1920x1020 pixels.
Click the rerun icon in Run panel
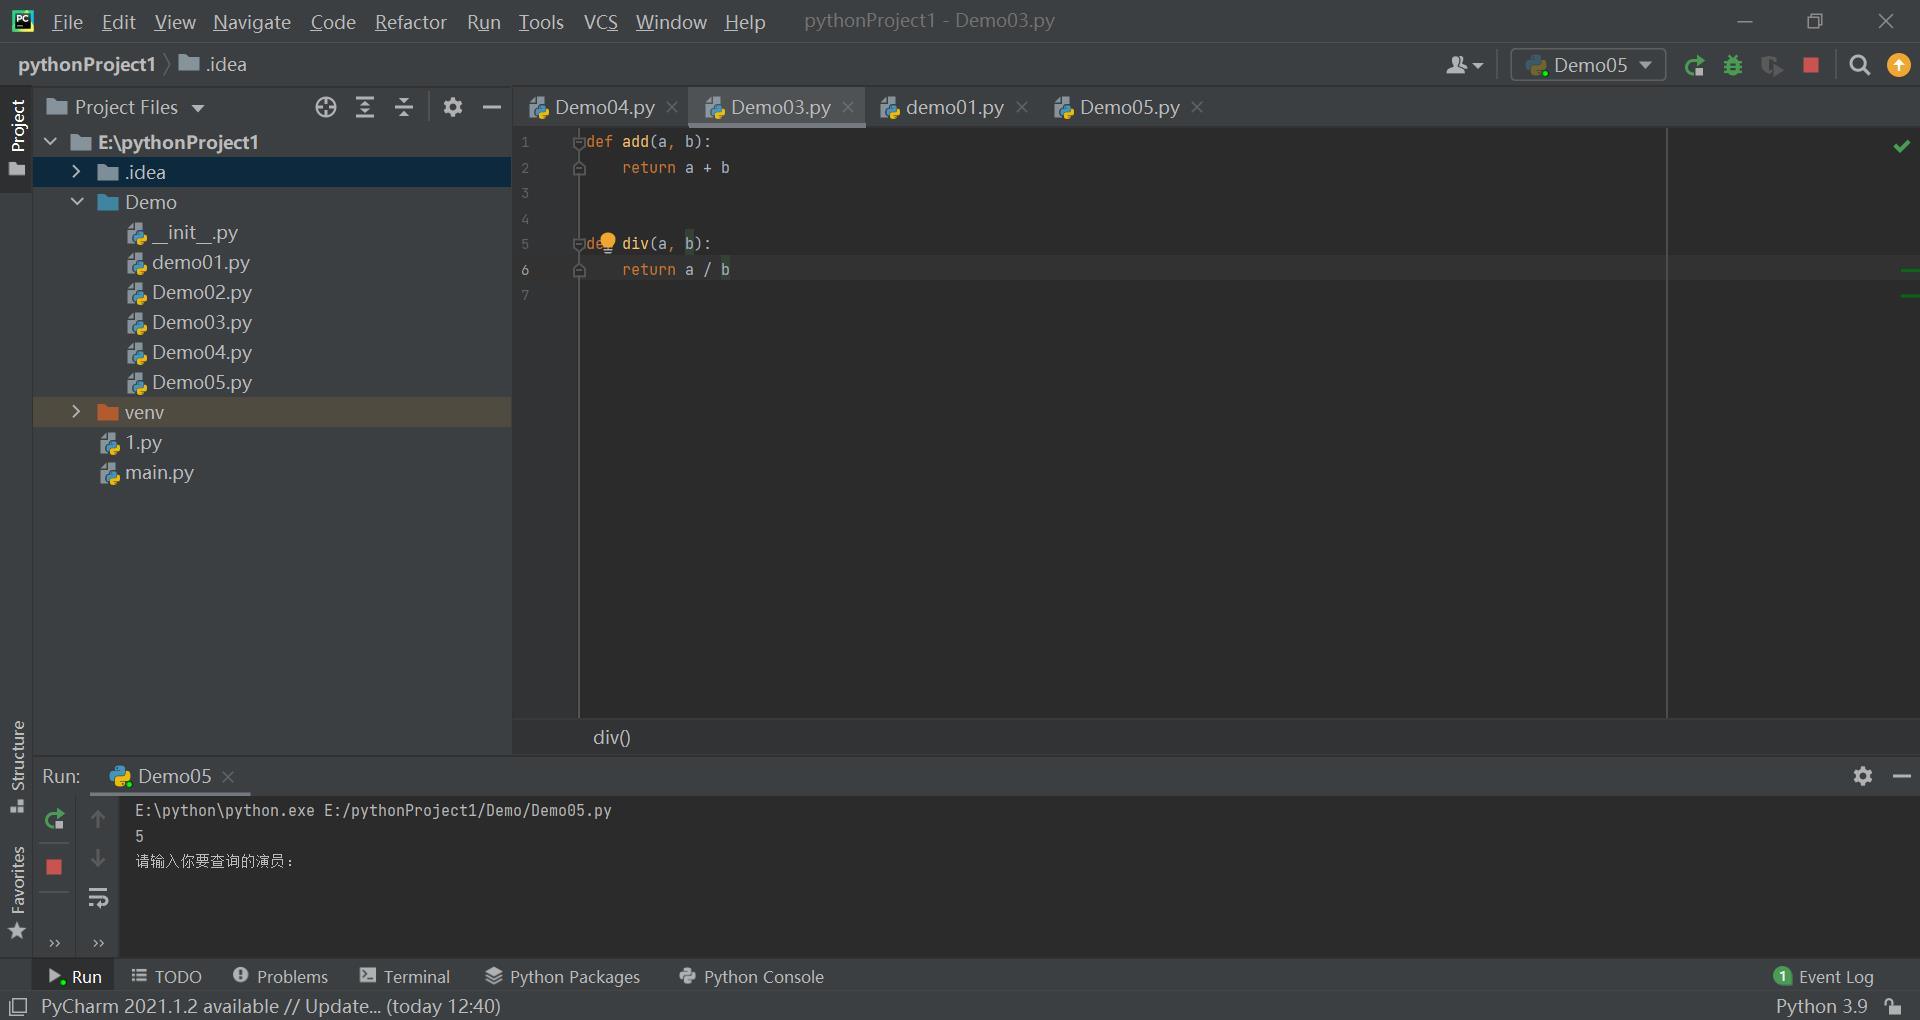pos(55,820)
